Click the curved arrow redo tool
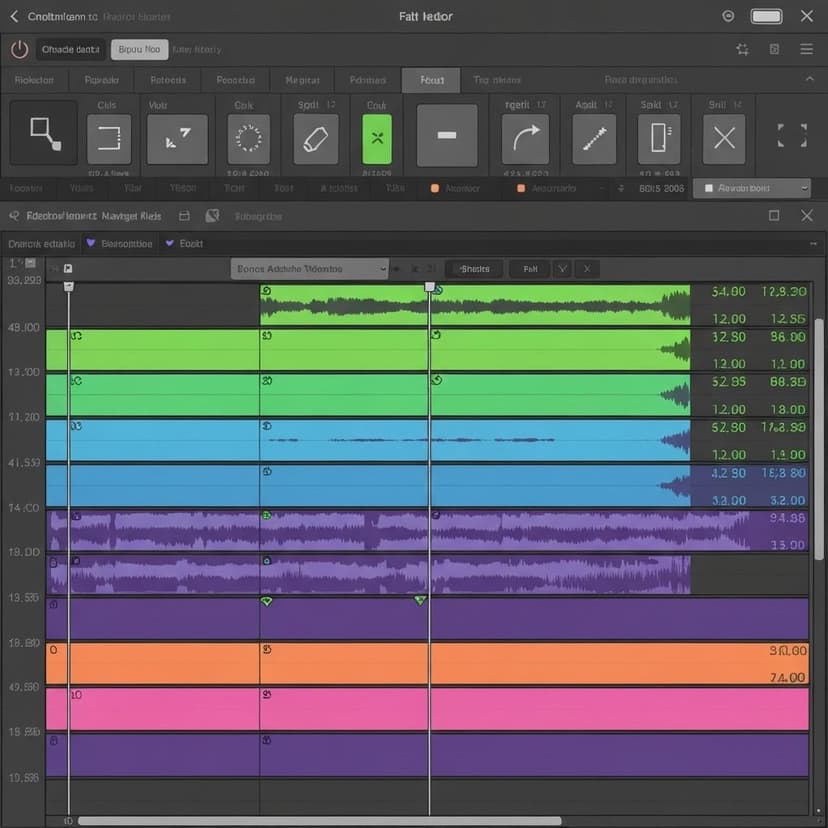828x828 pixels. click(526, 138)
